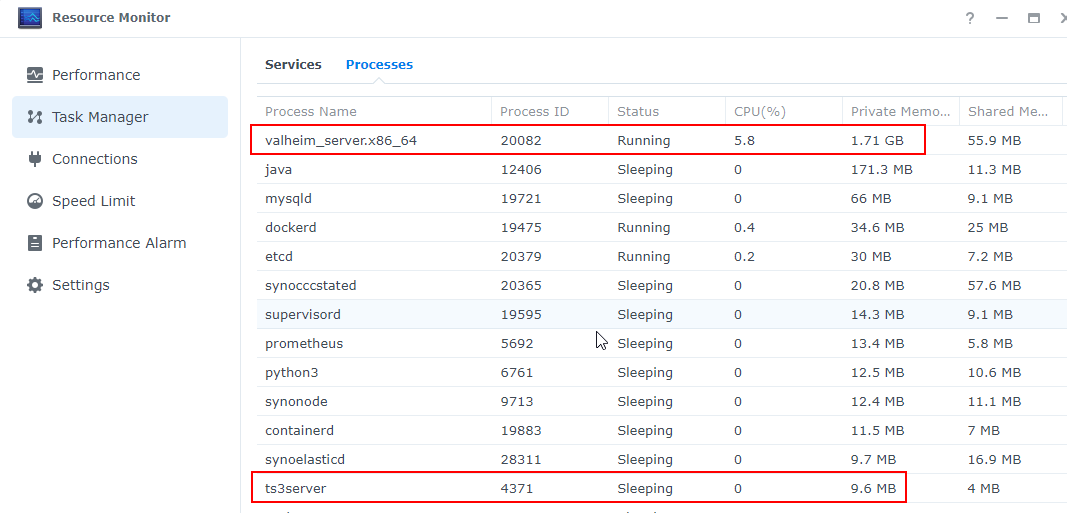Screen dimensions: 1067x513
Task: Click the 5.8 CPU value
Action: click(x=744, y=141)
